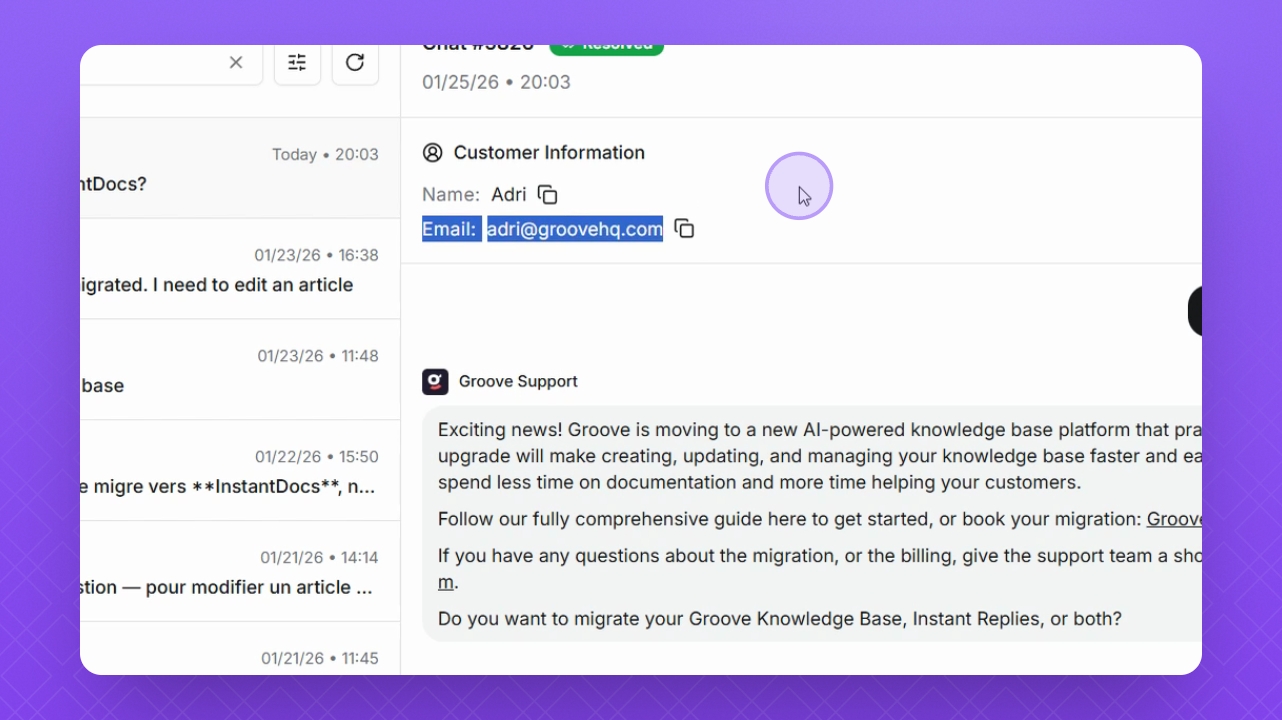This screenshot has height=720, width=1282.
Task: Copy the customer name Adri
Action: click(548, 195)
